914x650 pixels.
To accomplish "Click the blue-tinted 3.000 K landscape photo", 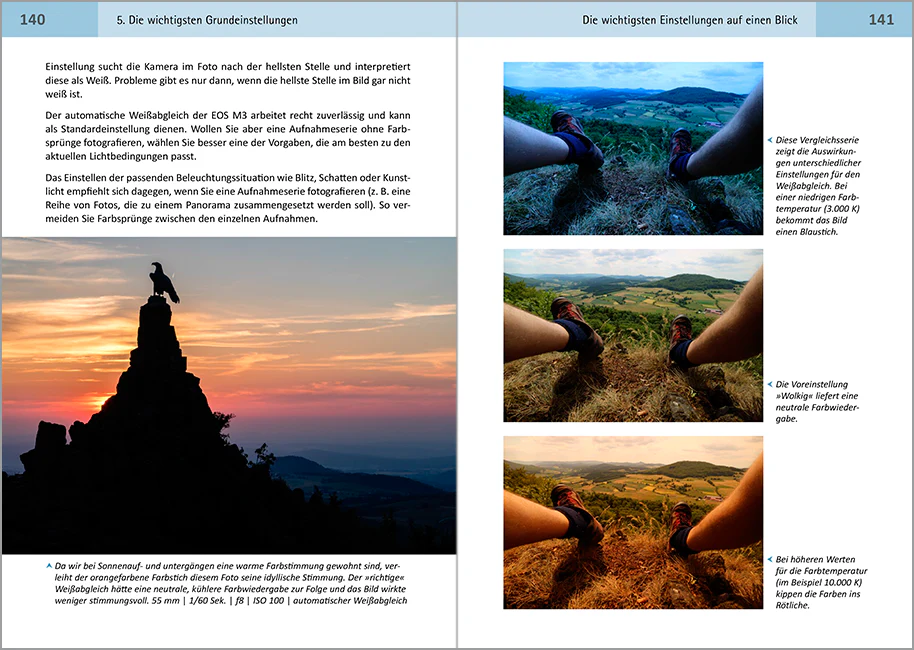I will (x=633, y=149).
